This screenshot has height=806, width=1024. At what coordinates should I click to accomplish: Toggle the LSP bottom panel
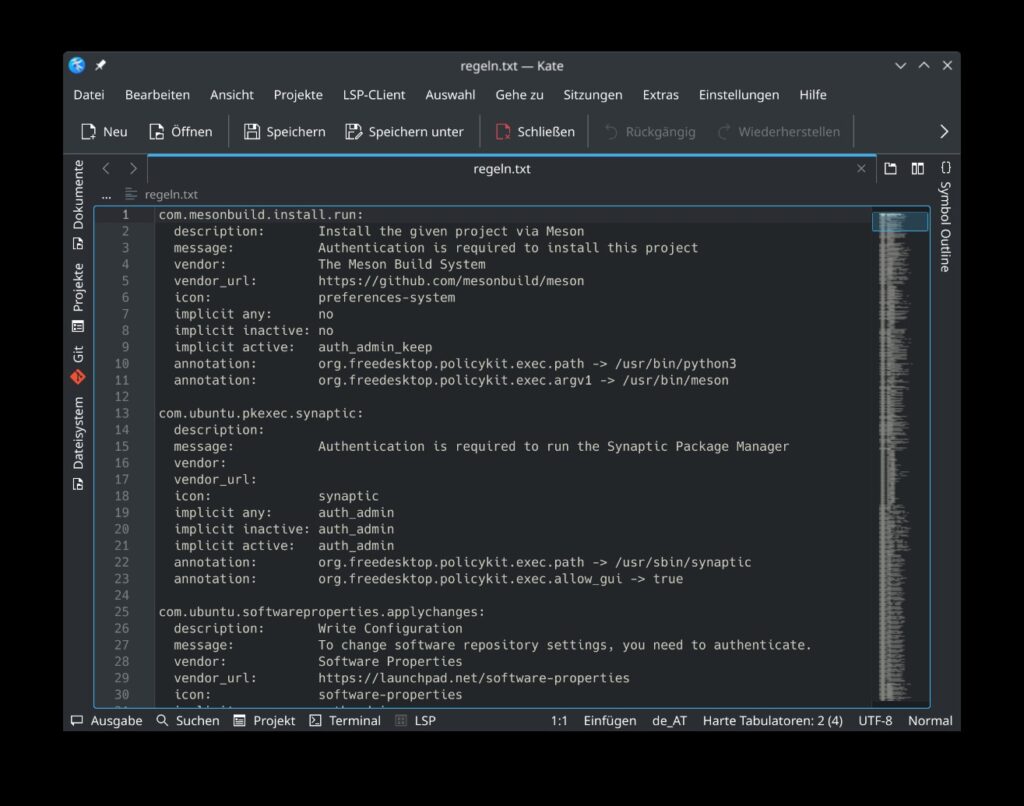point(415,720)
